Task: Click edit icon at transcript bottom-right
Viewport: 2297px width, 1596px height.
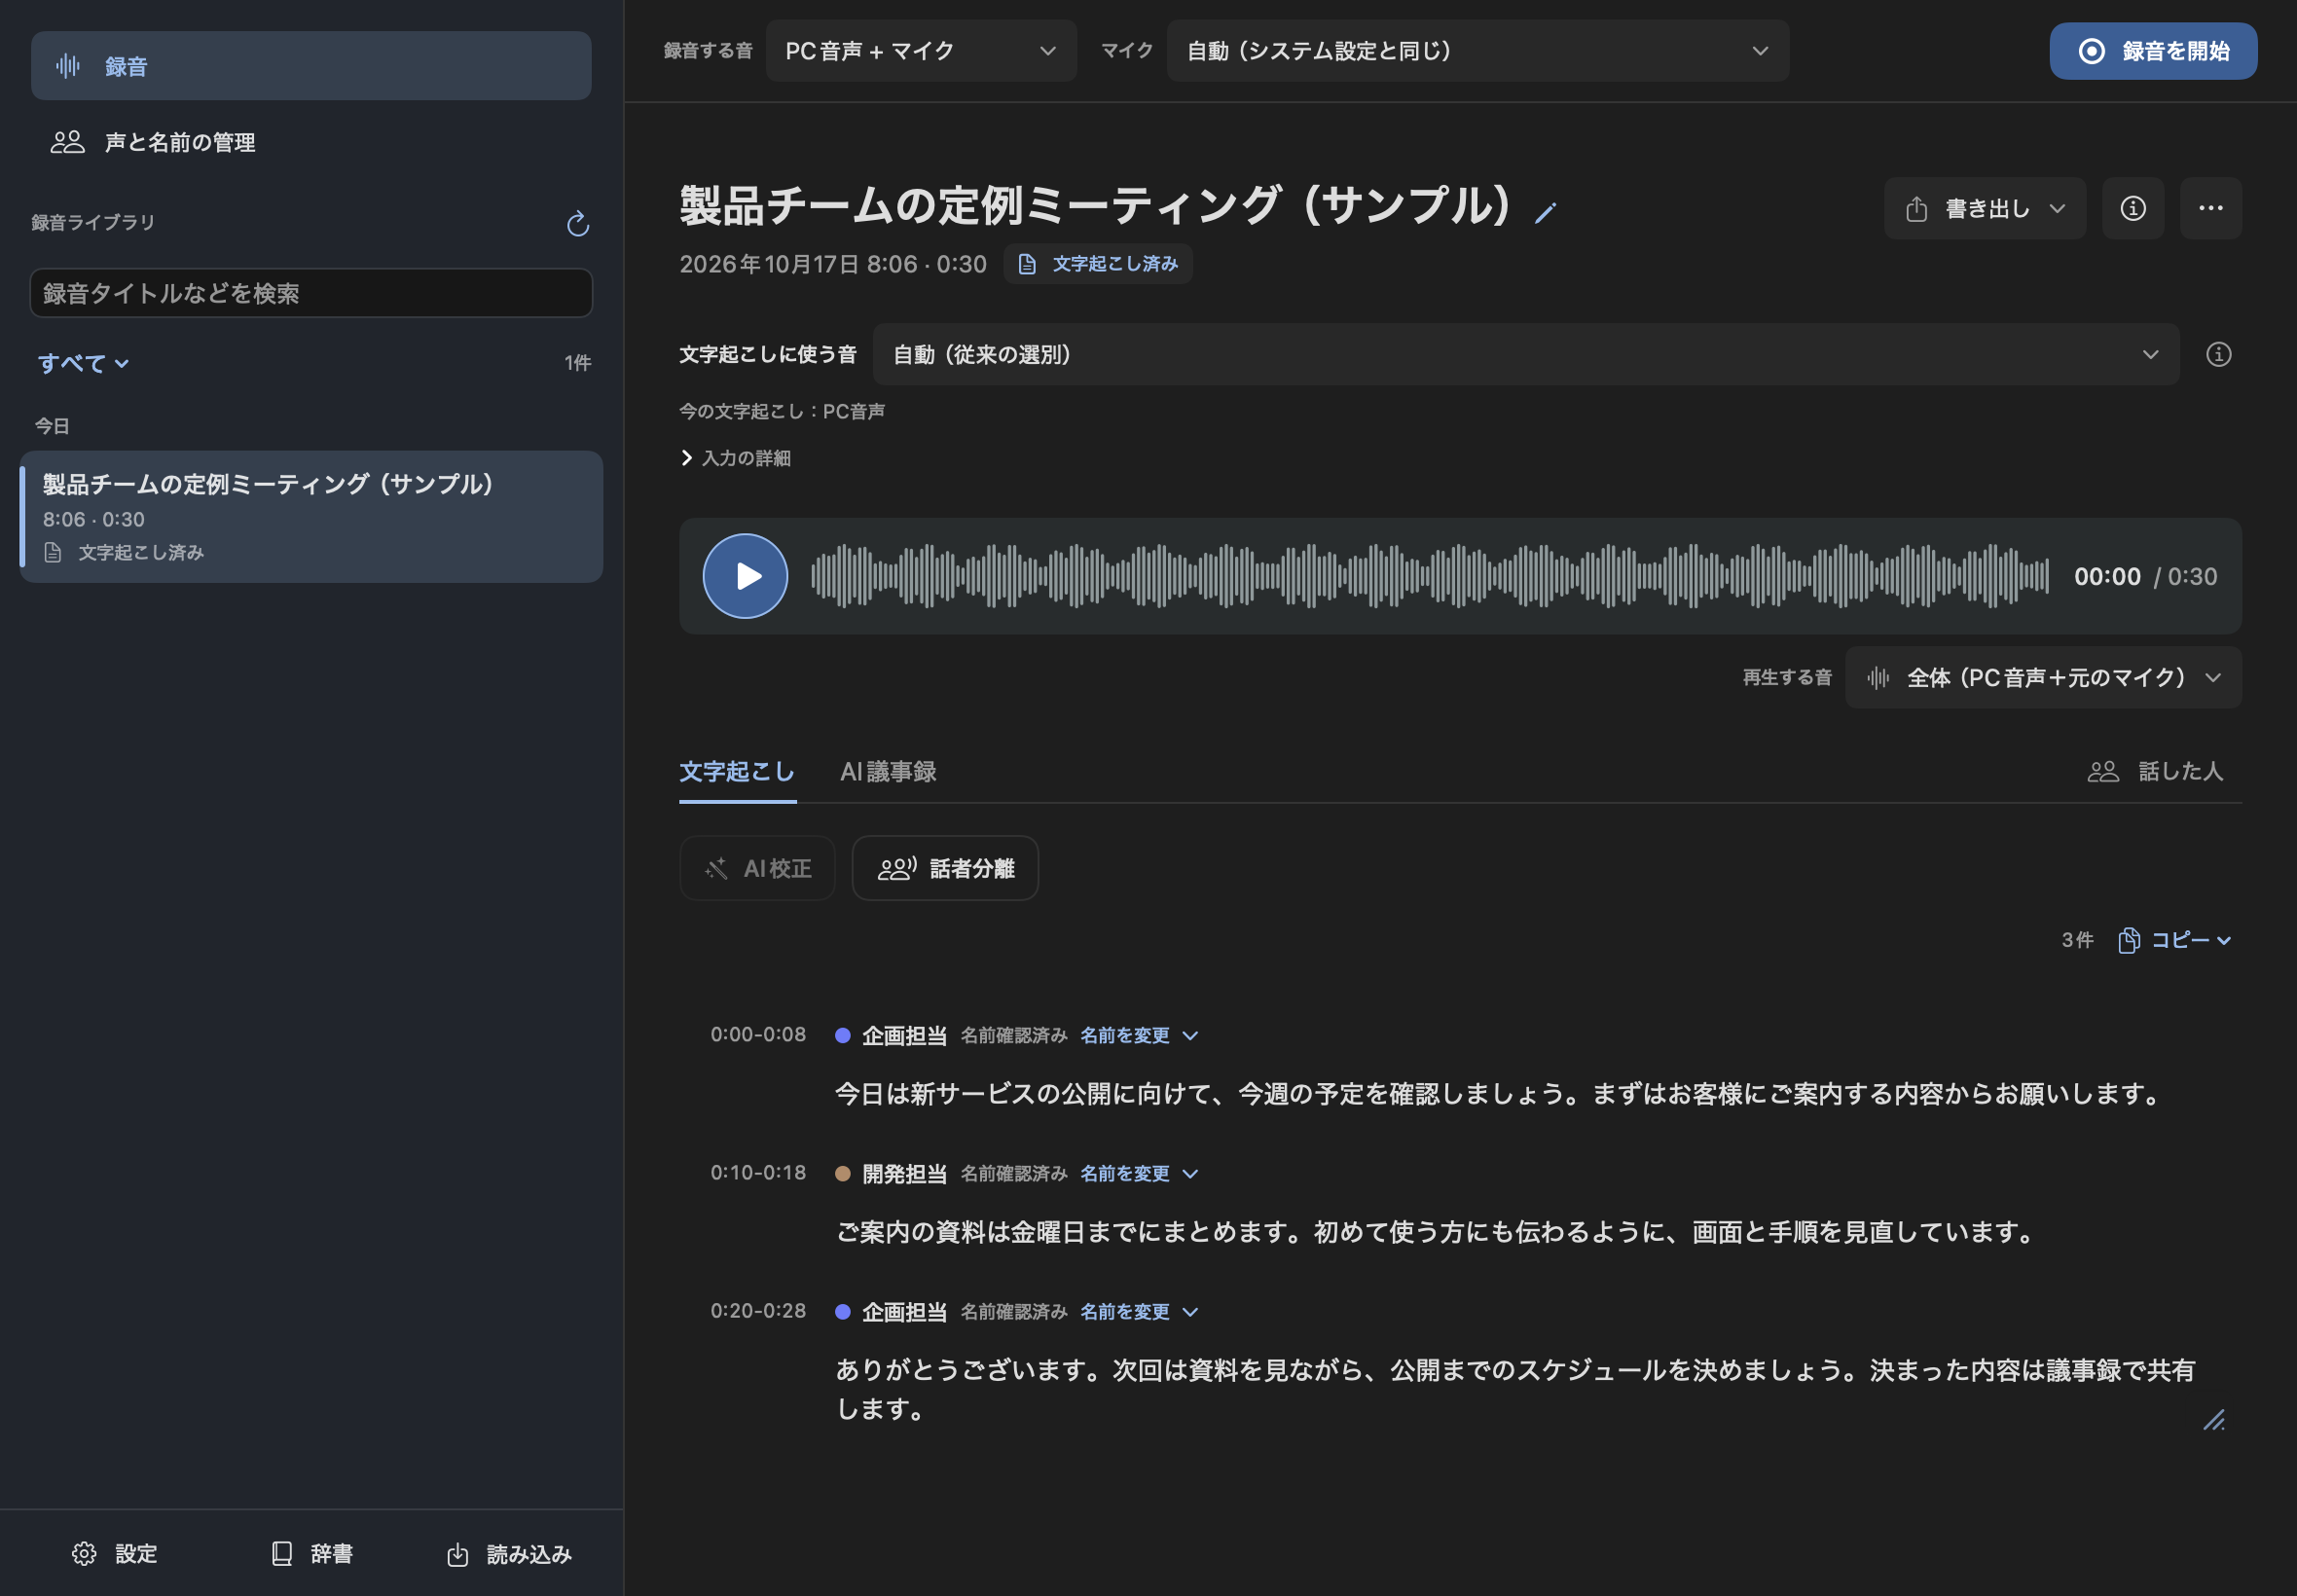Action: [x=2213, y=1419]
